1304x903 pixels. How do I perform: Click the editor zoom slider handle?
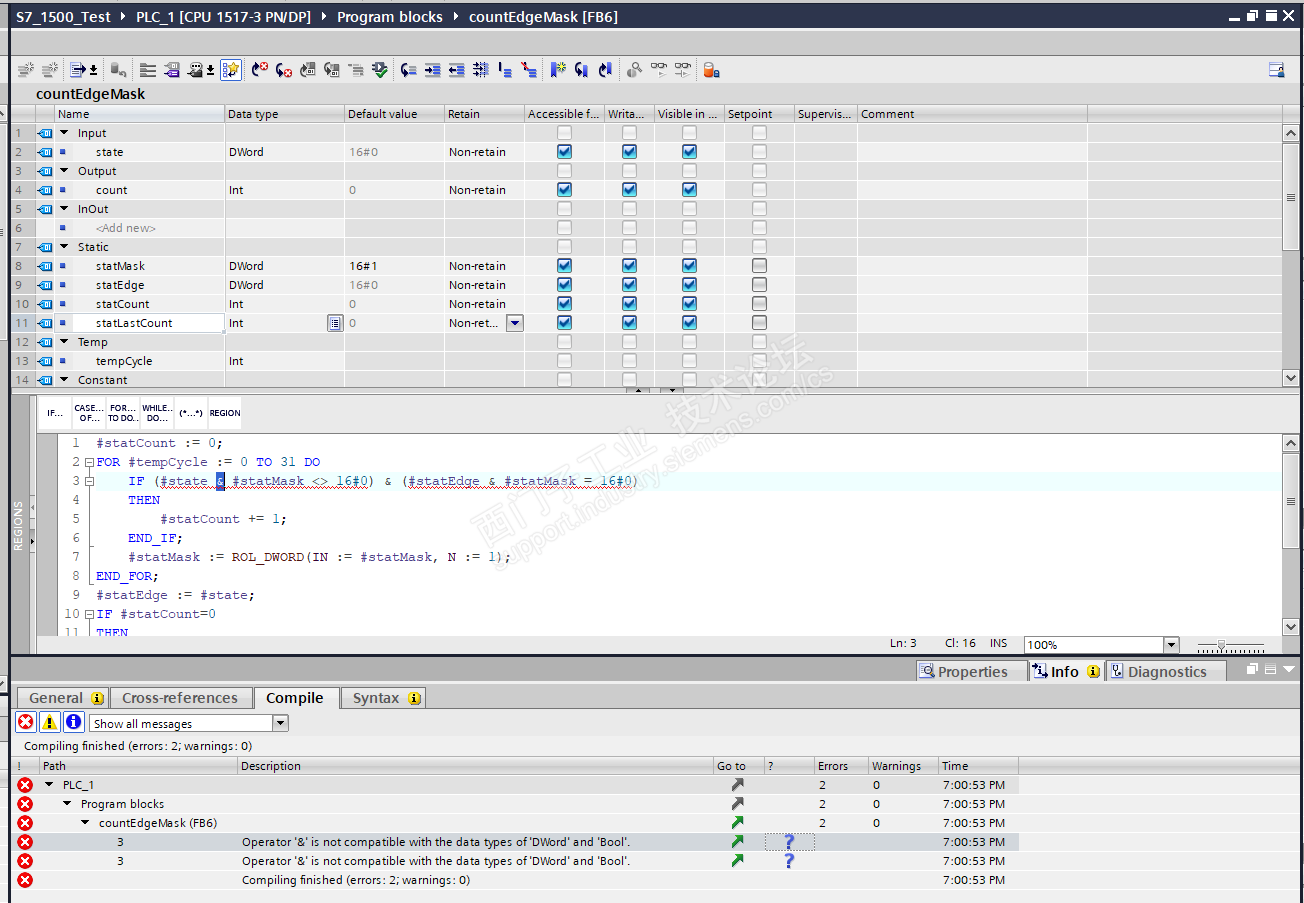1221,645
